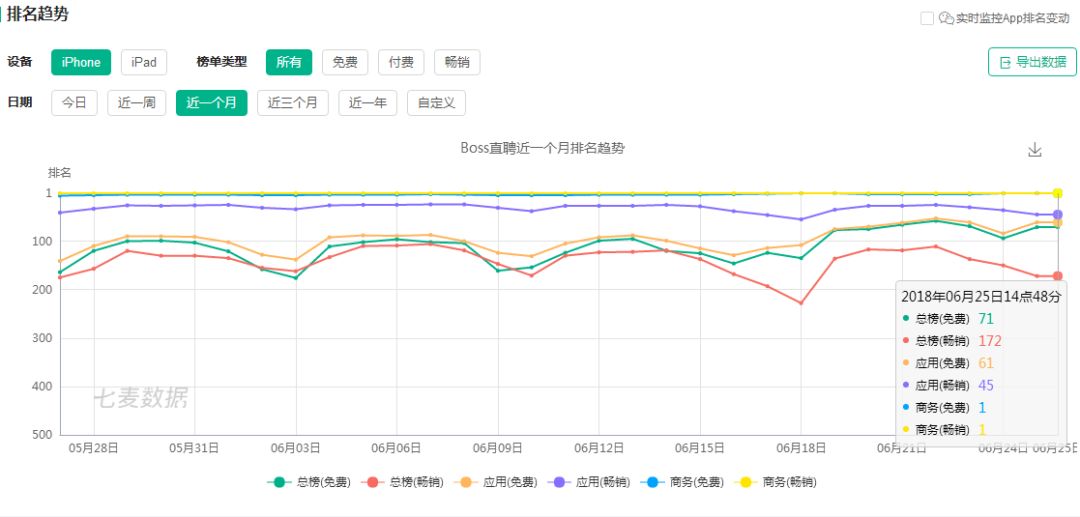Screen dimensions: 1080x517
Task: Select the iPhone device tab
Action: click(x=81, y=62)
